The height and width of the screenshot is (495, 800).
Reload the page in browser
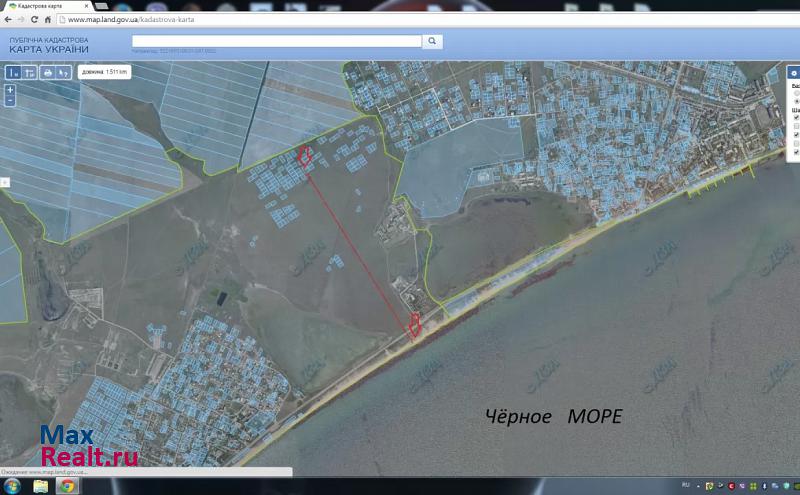coord(37,19)
